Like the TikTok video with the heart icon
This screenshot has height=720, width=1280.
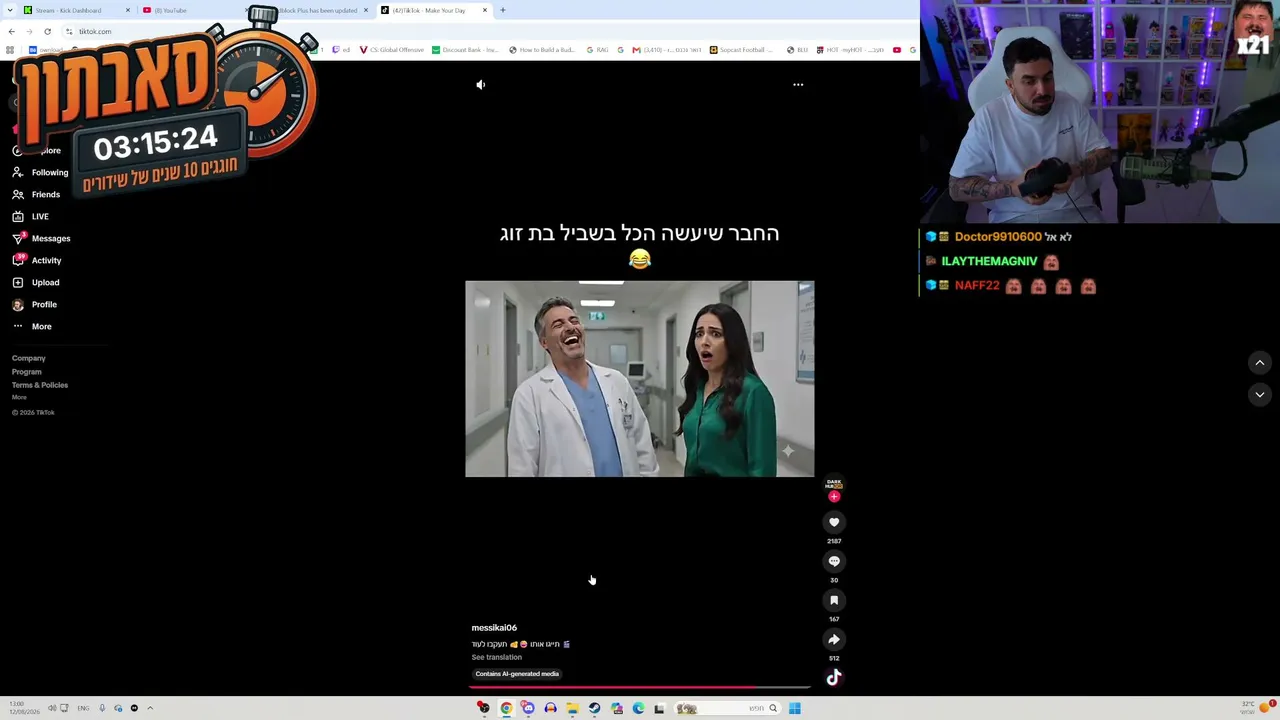click(834, 522)
